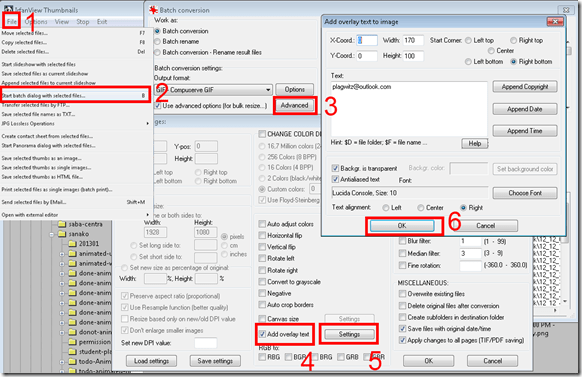Click the permission folder icon
The height and width of the screenshot is (377, 582).
pos(72,342)
